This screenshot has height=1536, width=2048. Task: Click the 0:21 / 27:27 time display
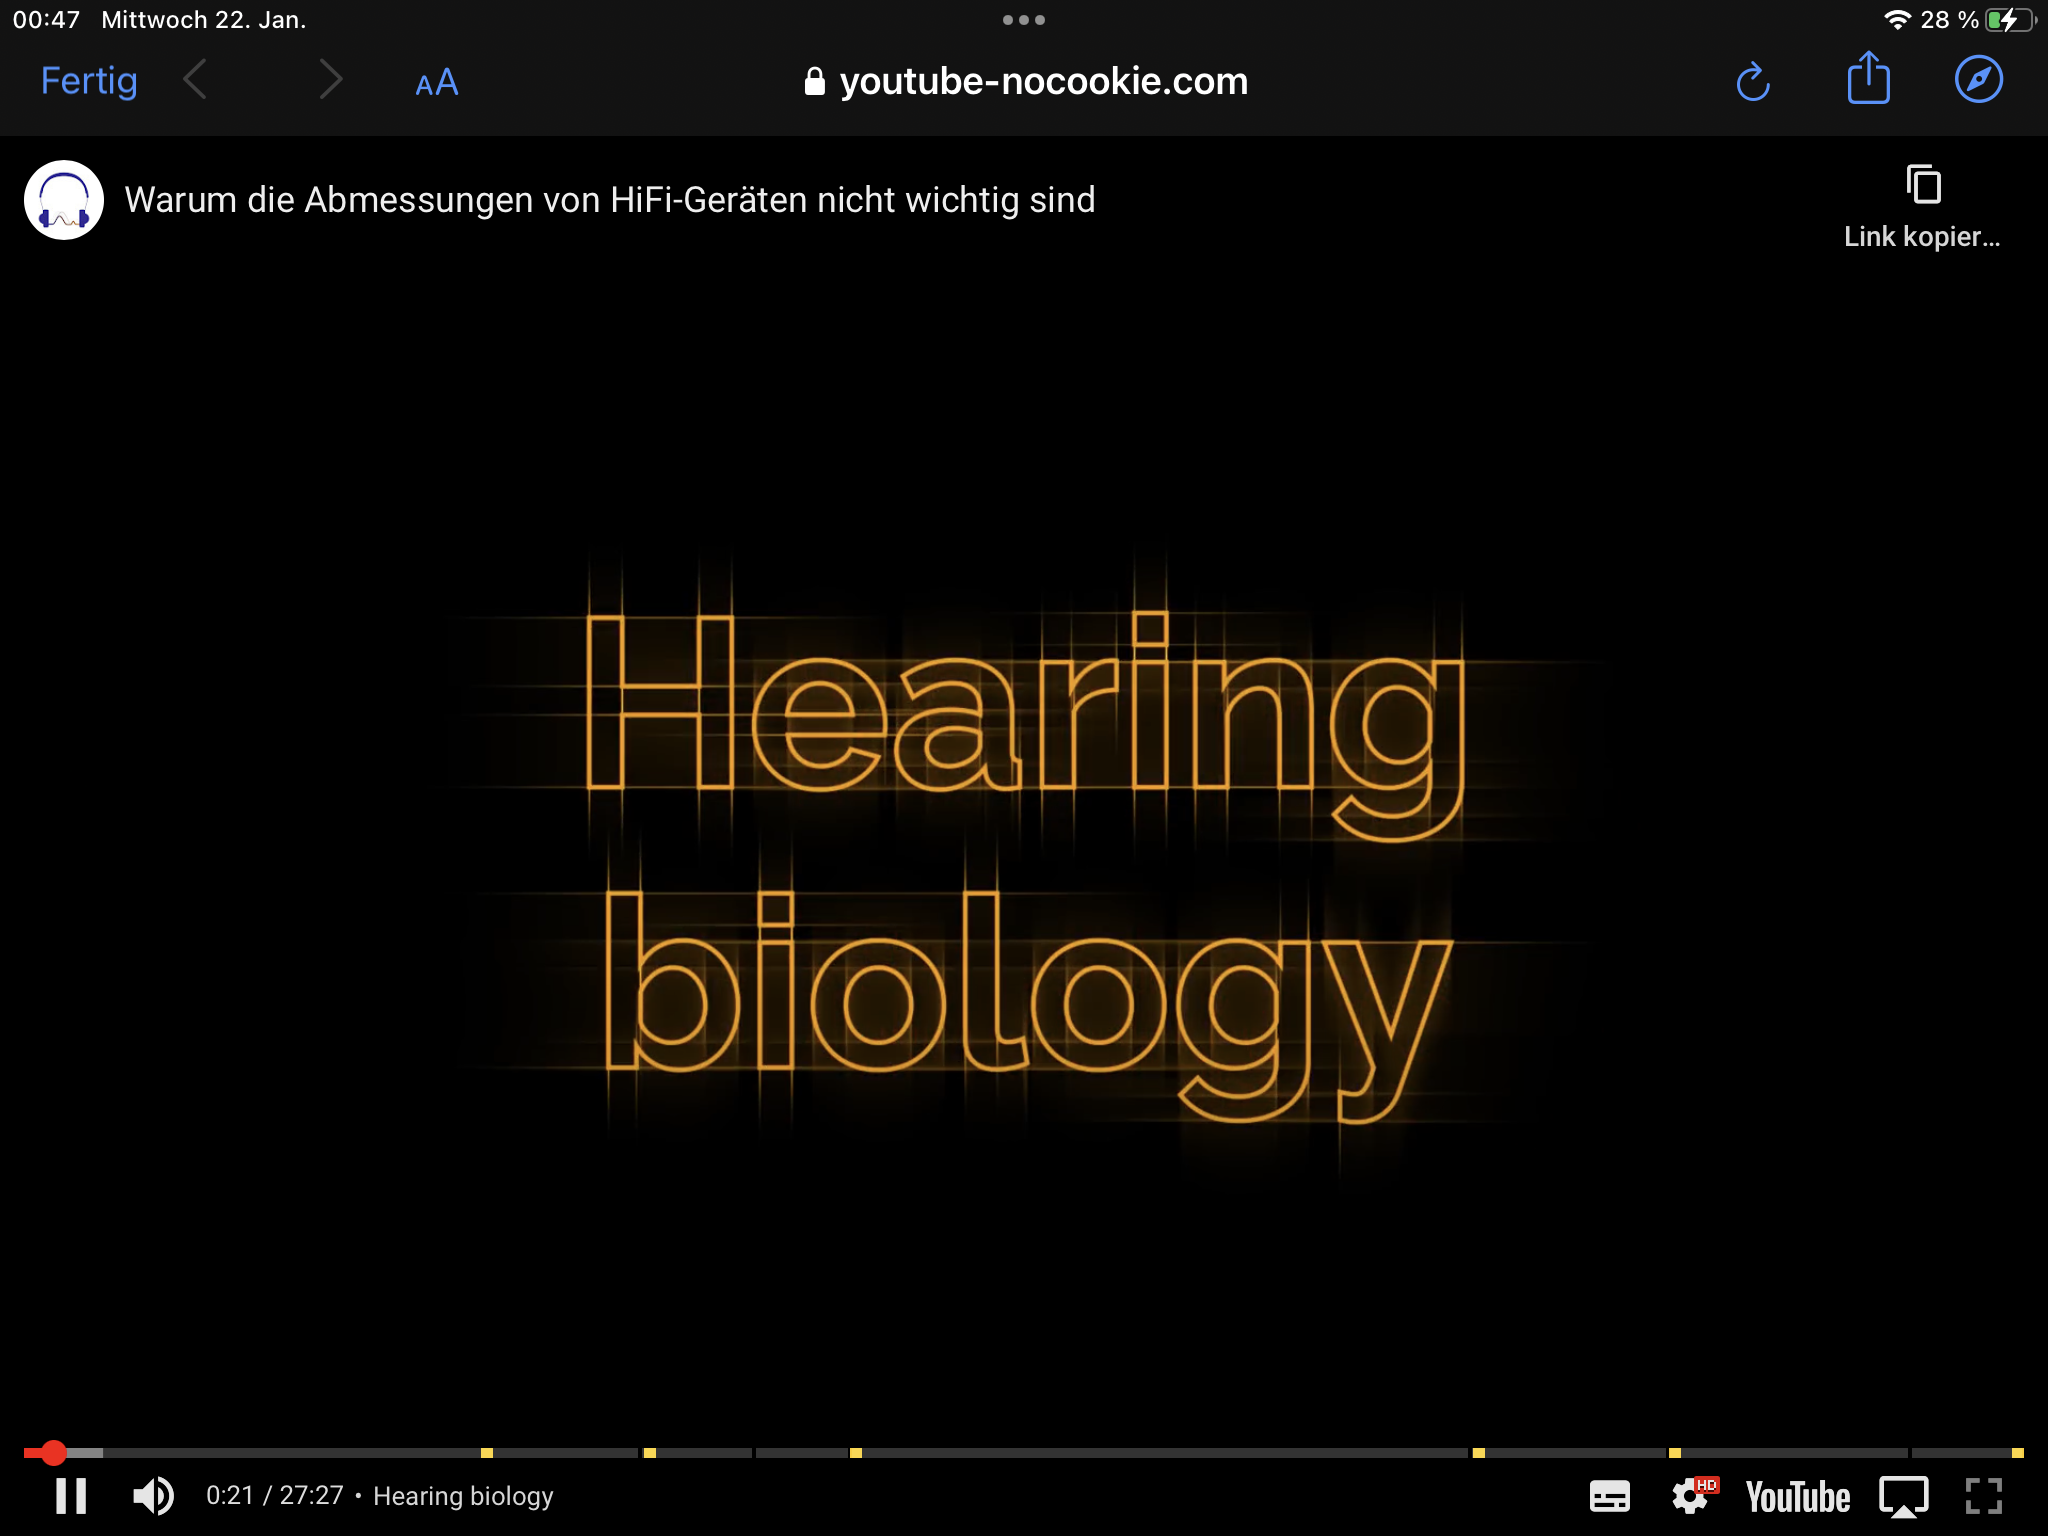tap(275, 1496)
